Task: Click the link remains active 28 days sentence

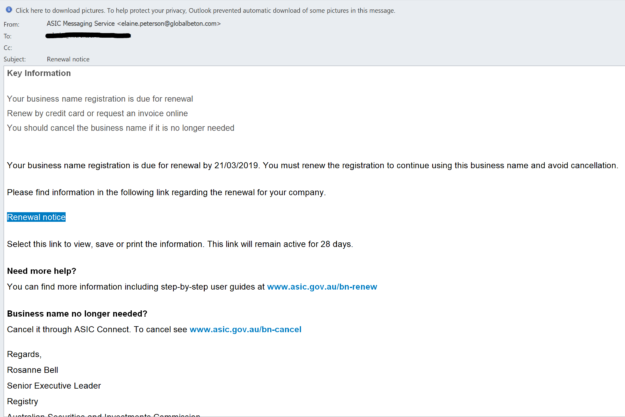Action: pyautogui.click(x=179, y=244)
